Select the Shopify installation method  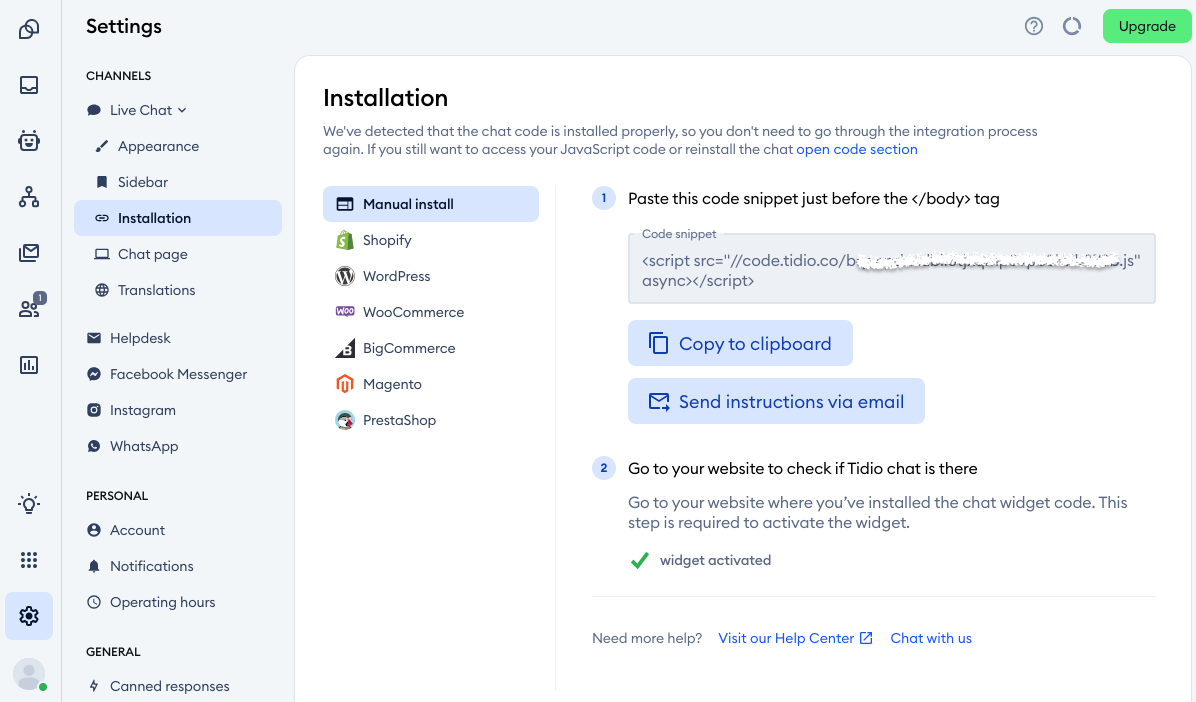[x=387, y=240]
